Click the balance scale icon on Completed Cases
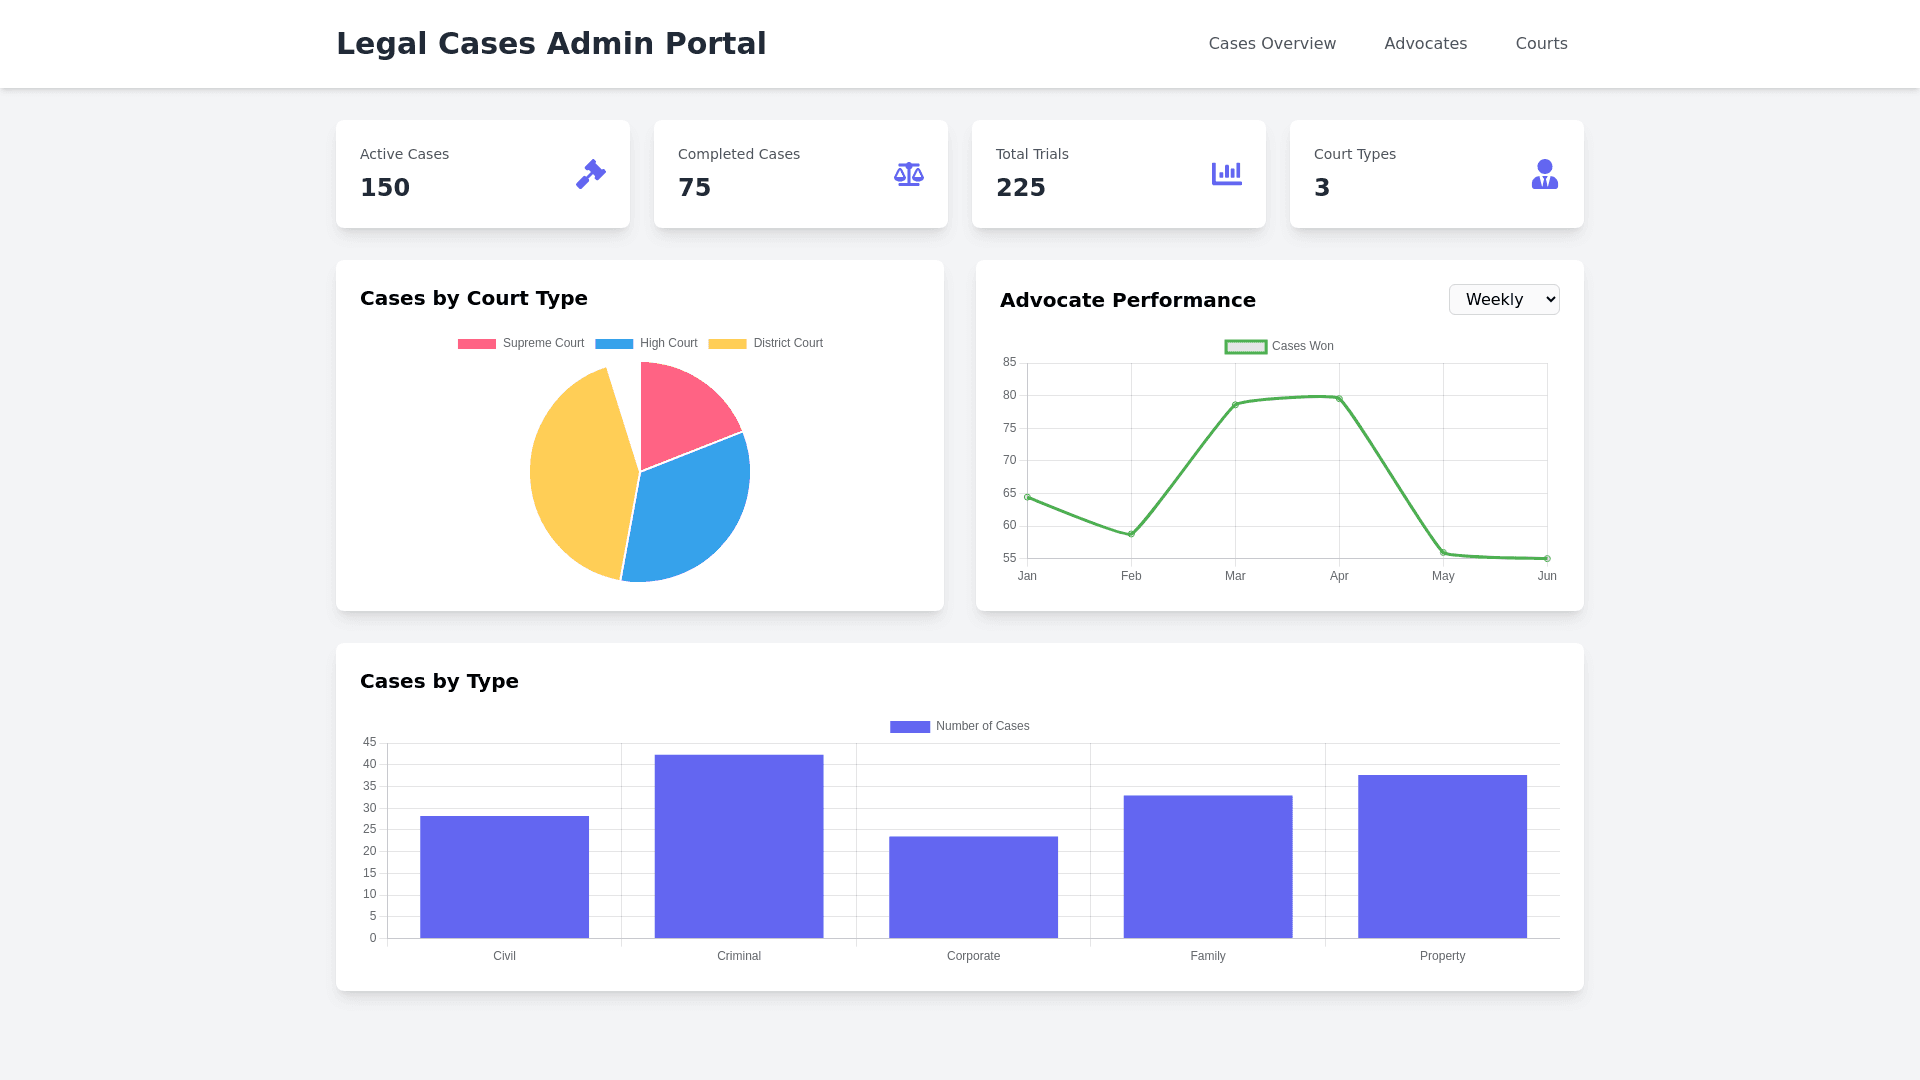 [x=908, y=174]
